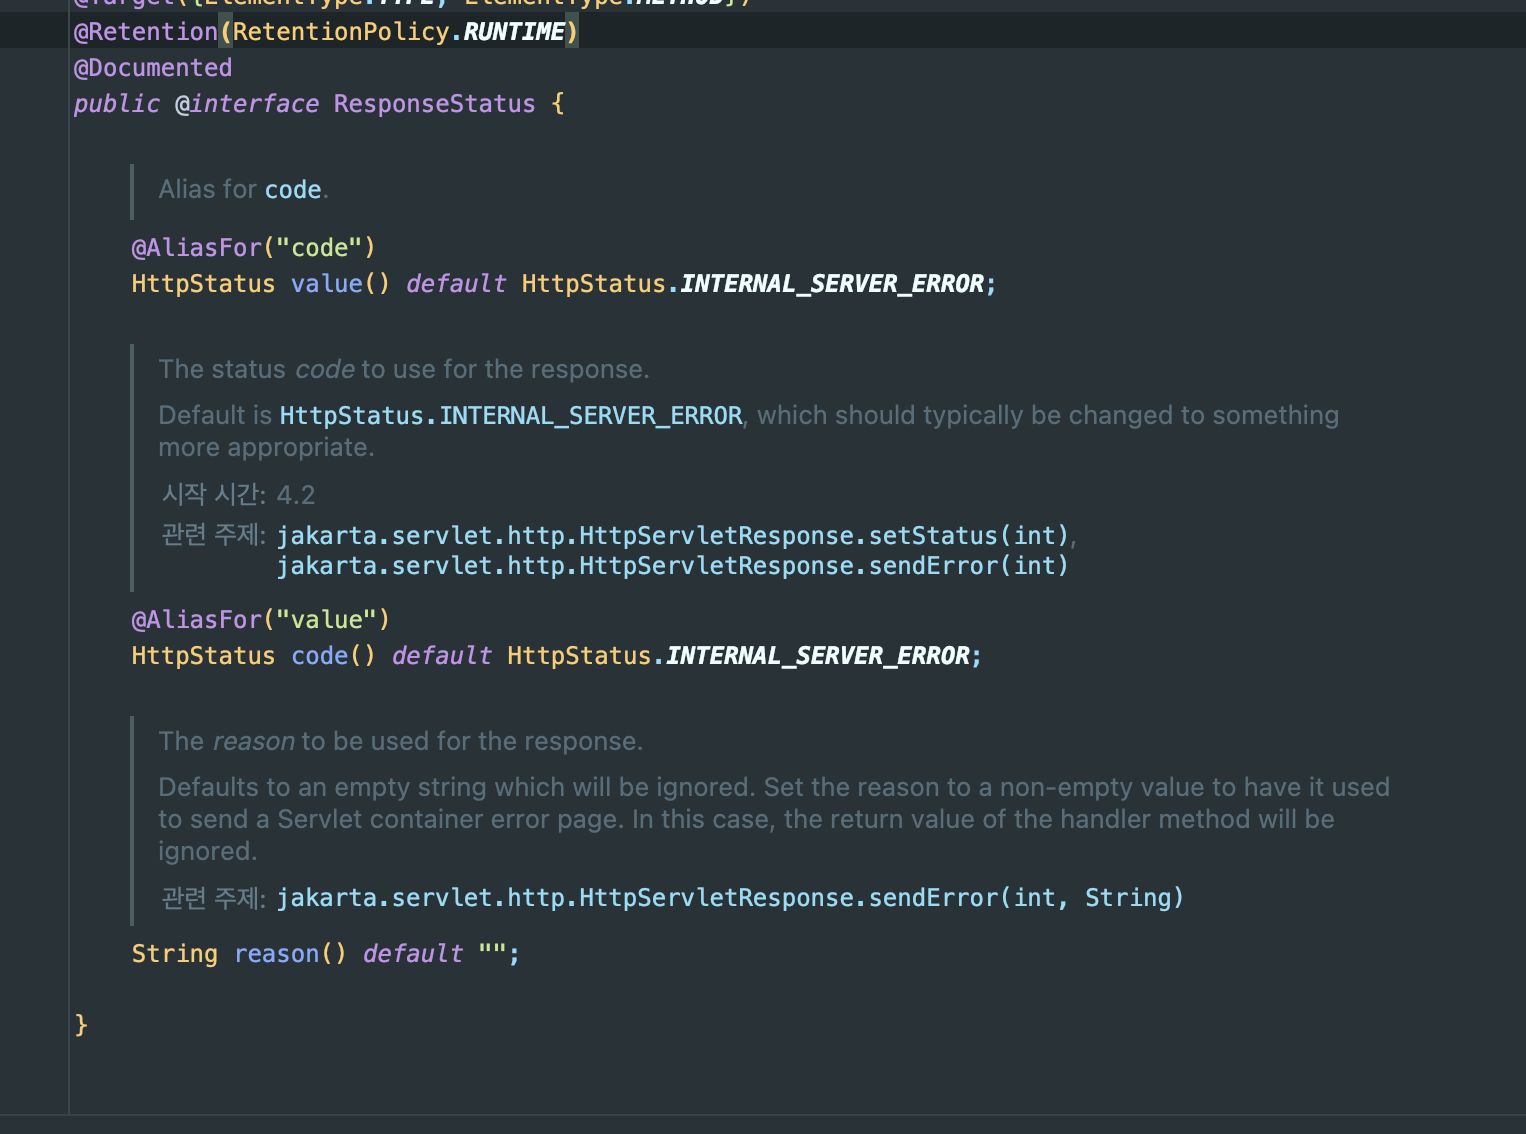The image size is (1526, 1134).
Task: Open the HttpStatus.INTERNAL_SERVER_ERROR doc link
Action: 511,416
